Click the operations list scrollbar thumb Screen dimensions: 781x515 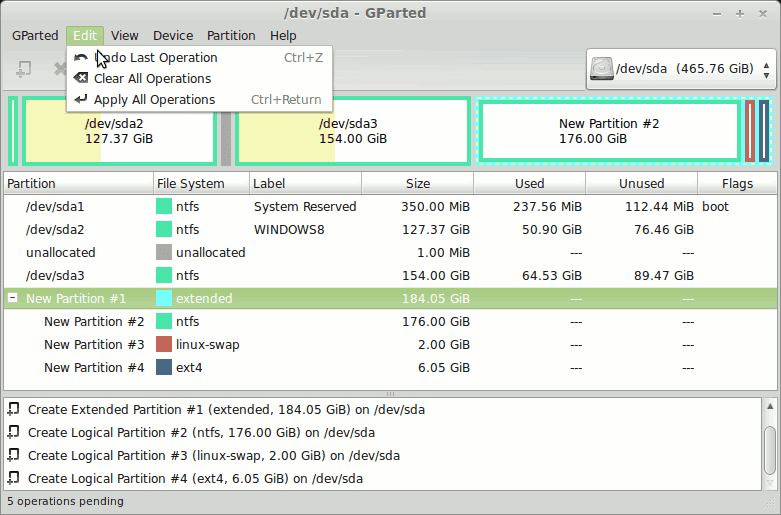[x=770, y=451]
